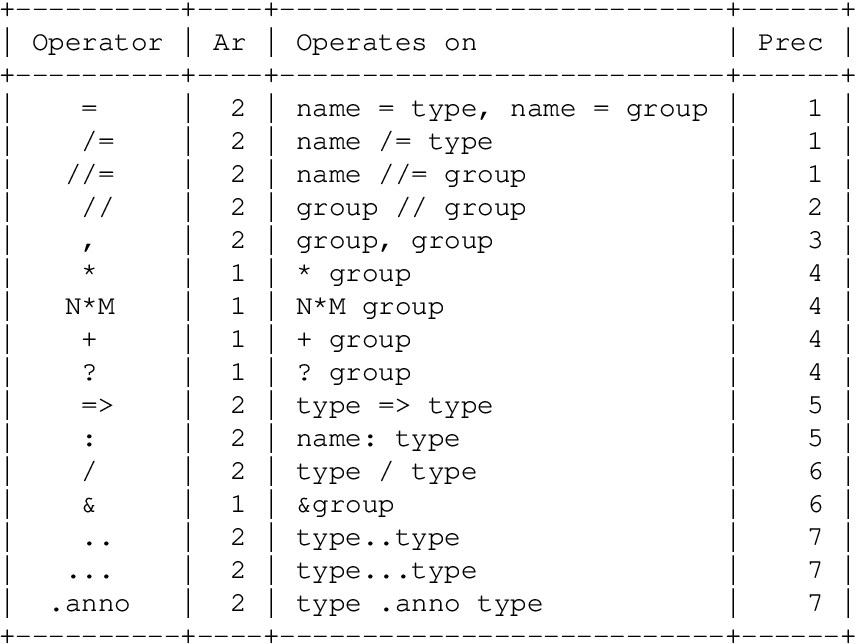The image size is (856, 644).
Task: Click the 'type => type' text
Action: click(x=394, y=405)
